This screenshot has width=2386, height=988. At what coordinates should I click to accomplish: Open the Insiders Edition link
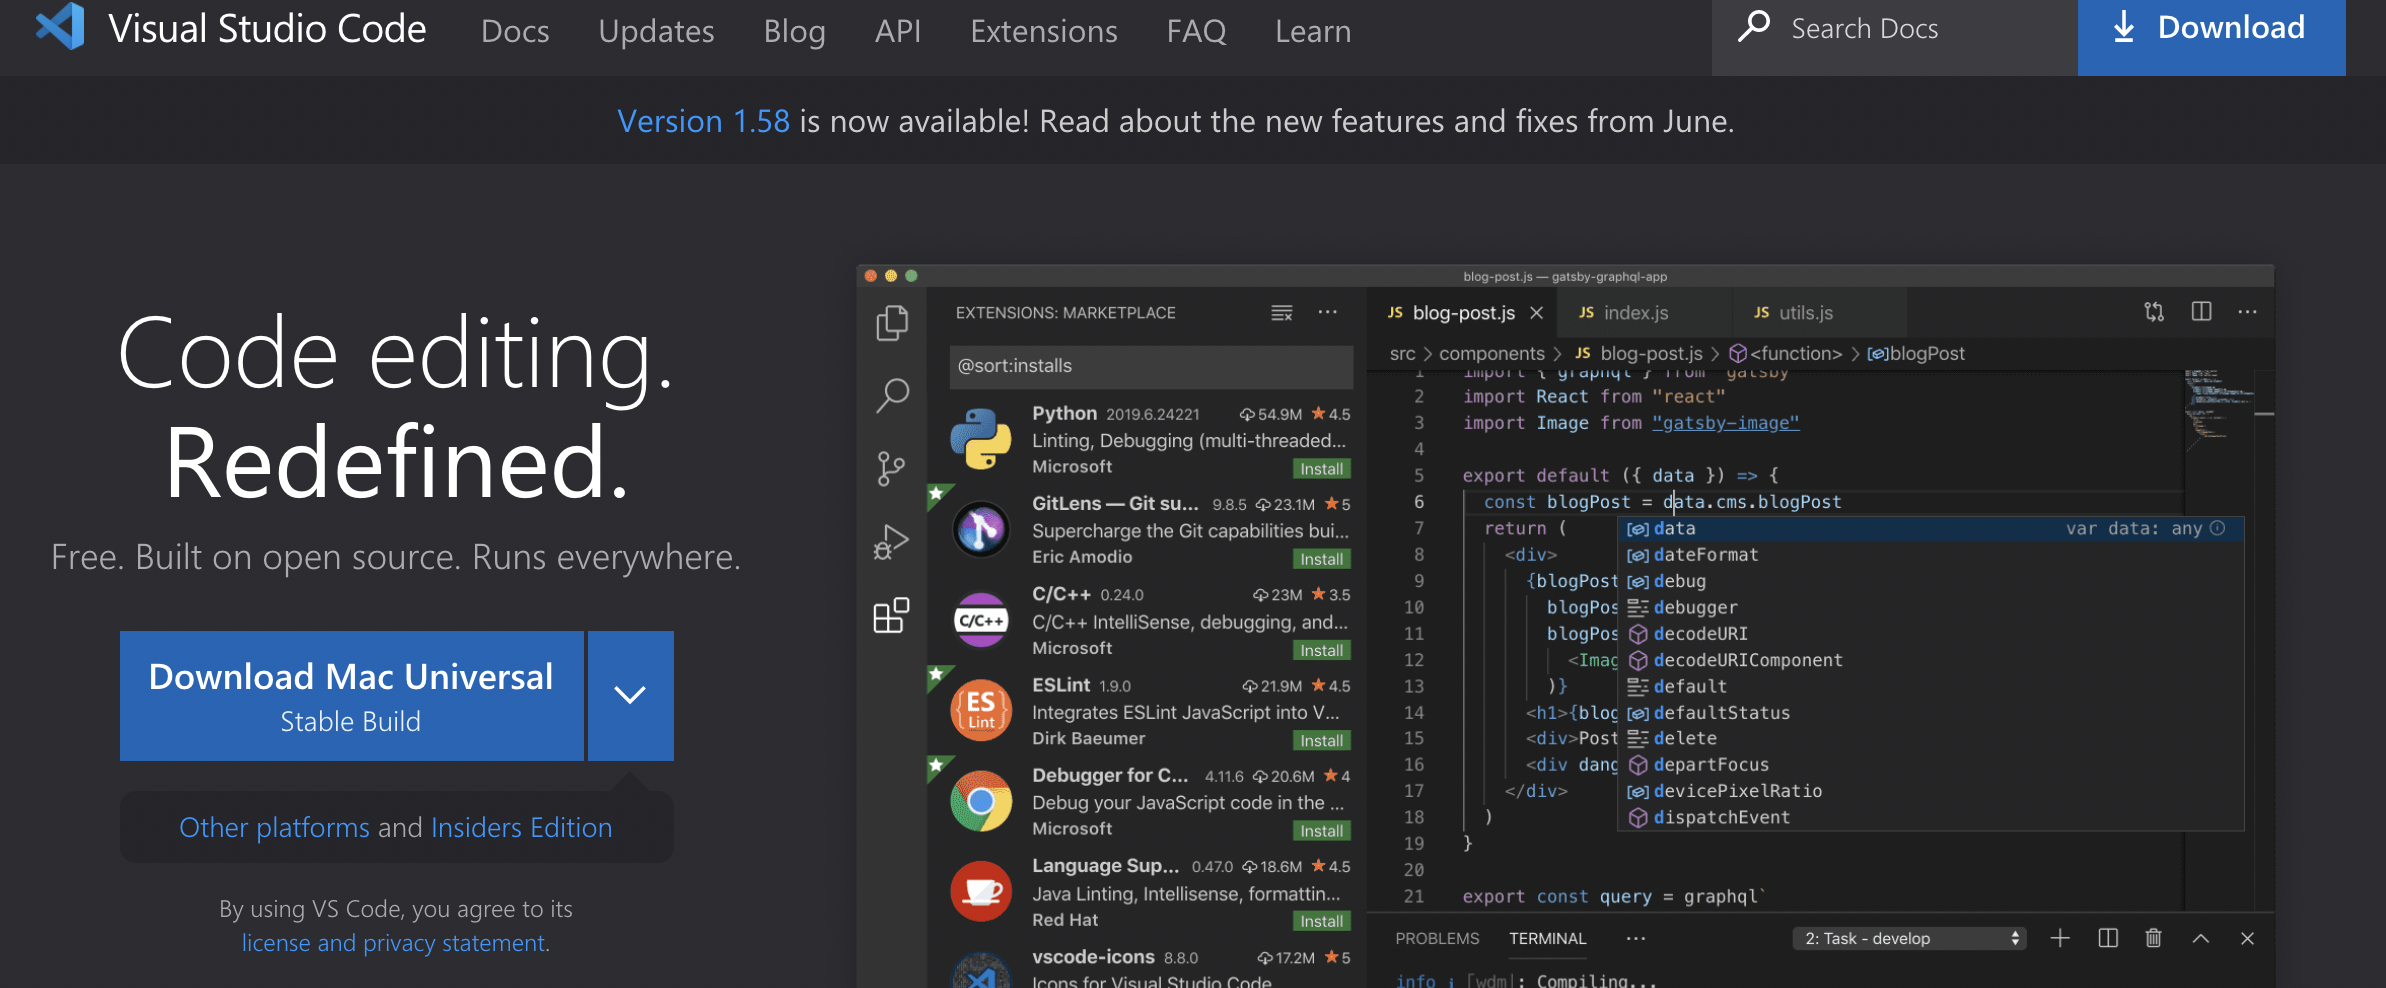coord(521,827)
